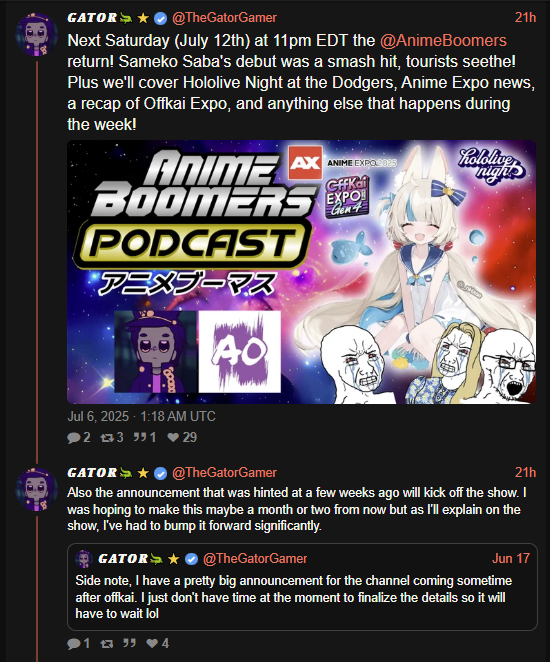550x662 pixels.
Task: Like the first tweet with 29 hearts
Action: click(x=173, y=437)
